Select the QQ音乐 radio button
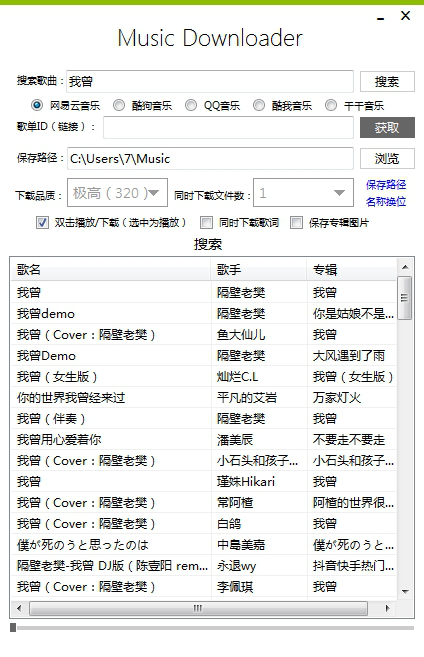 point(191,105)
